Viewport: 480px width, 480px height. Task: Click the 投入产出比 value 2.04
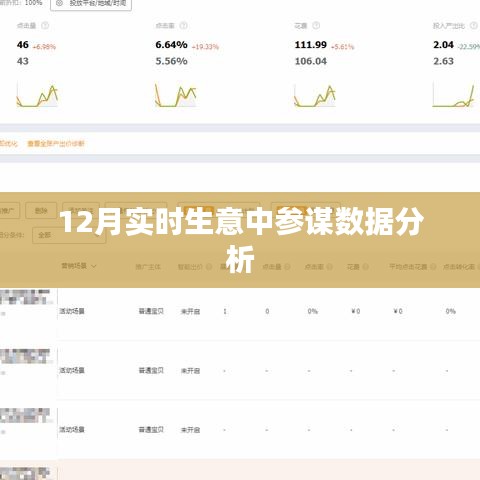[443, 45]
